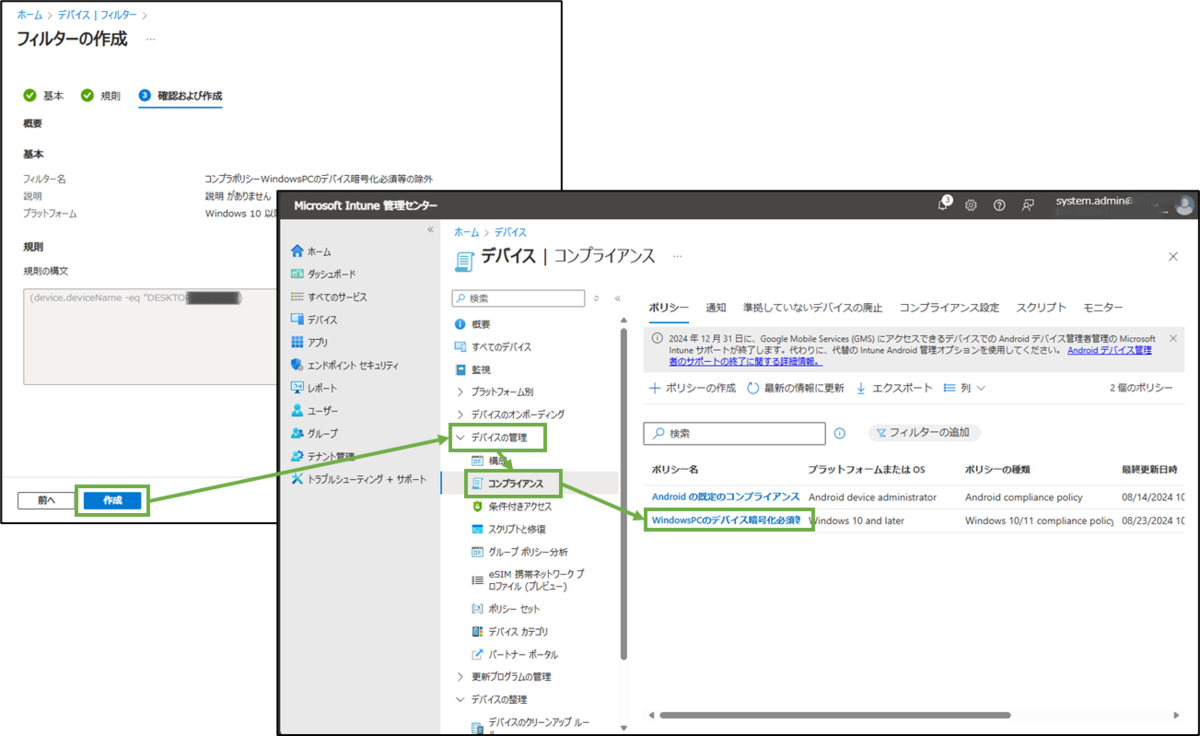Switch to ポリシー tab
The height and width of the screenshot is (736, 1200).
(x=669, y=307)
